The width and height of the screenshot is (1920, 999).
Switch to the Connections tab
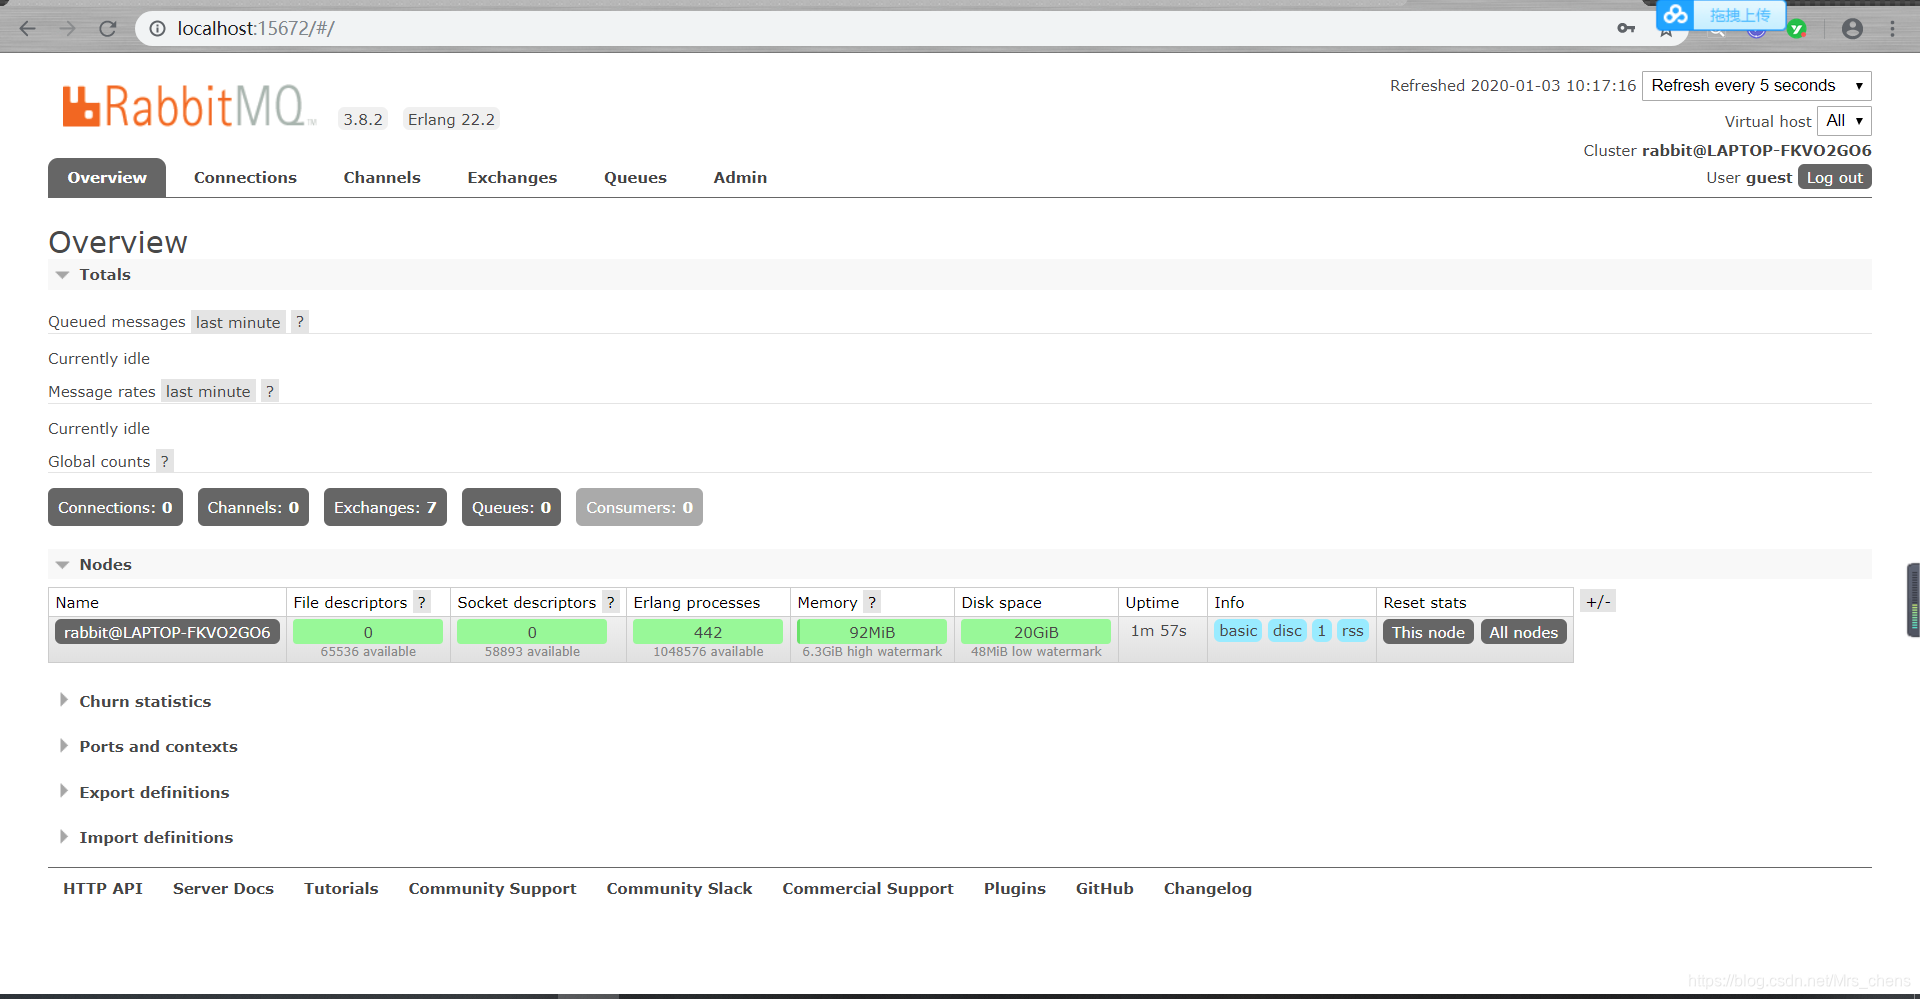245,178
